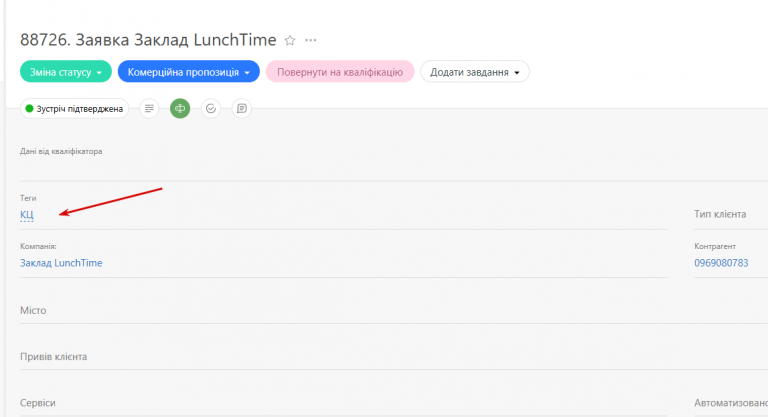
Task: Open the contractor 0969080783 link
Action: click(x=721, y=263)
